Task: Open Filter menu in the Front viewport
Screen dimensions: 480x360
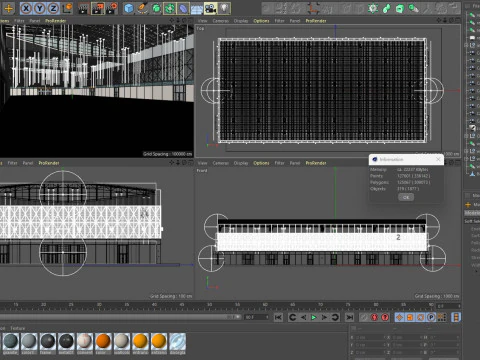Action: click(x=279, y=163)
